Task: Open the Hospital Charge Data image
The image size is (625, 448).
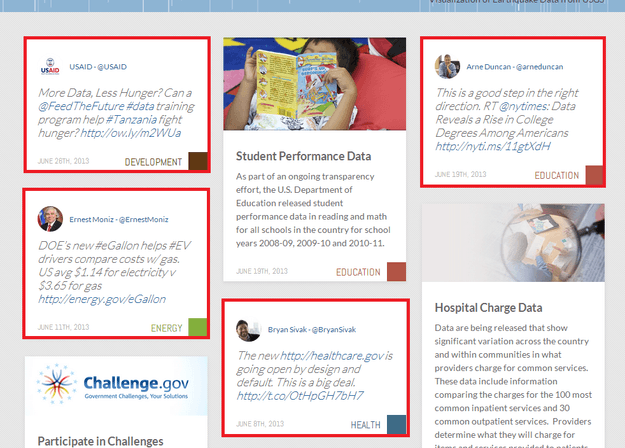Action: point(513,243)
